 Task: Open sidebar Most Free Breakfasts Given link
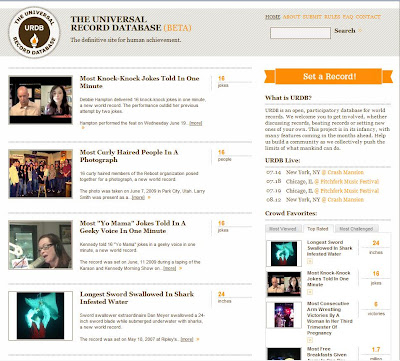coord(327,352)
